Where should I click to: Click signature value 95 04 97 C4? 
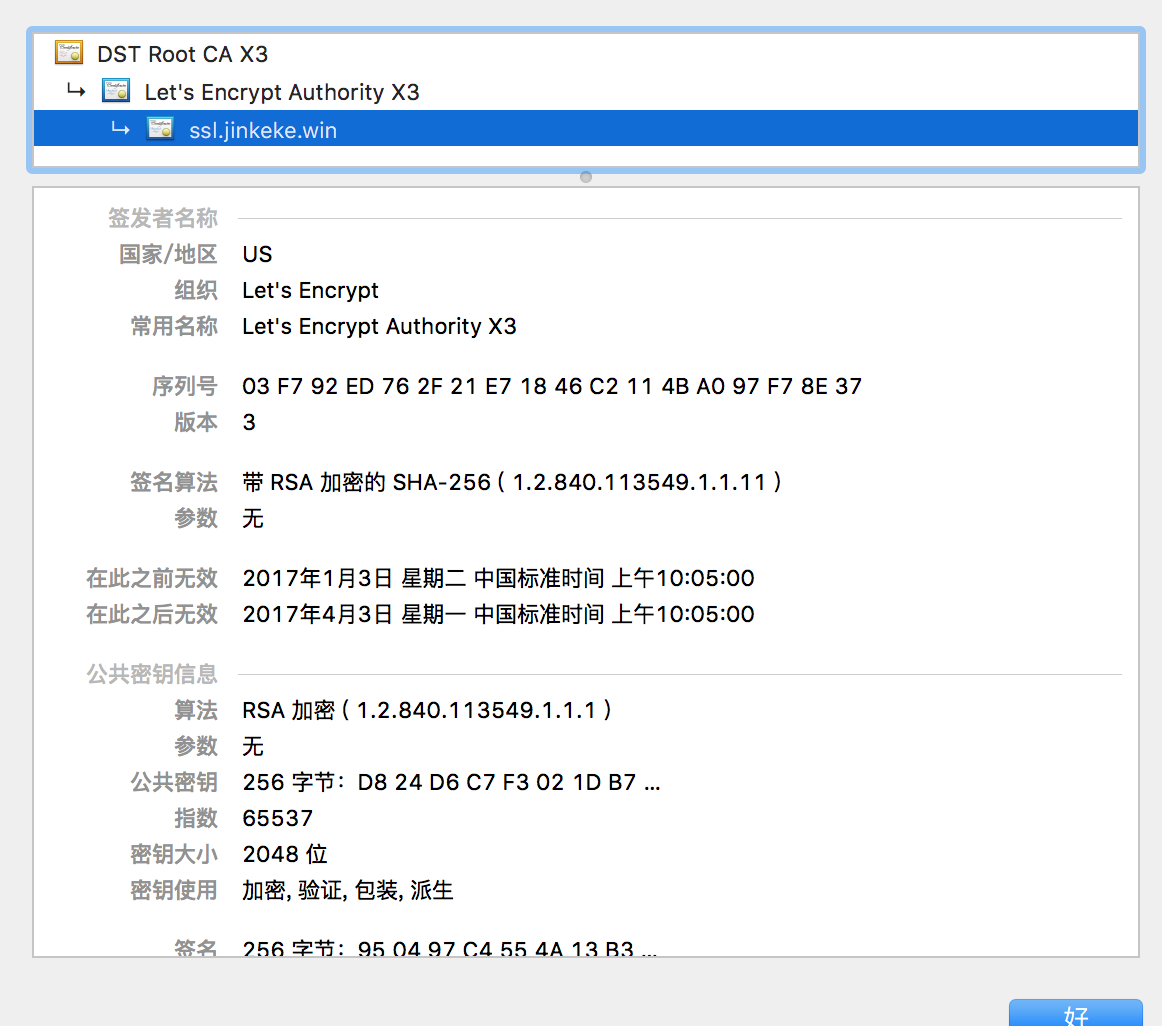click(x=449, y=948)
